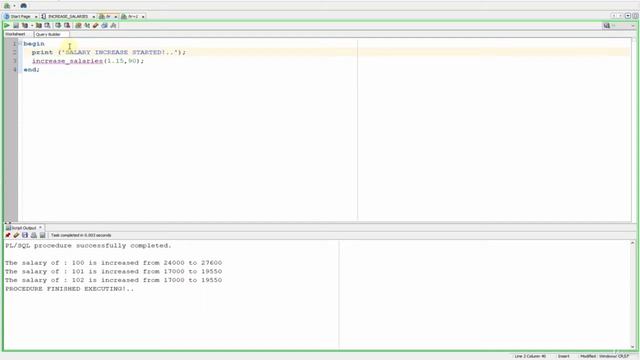This screenshot has width=640, height=360.
Task: Click output panel scrollbar down arrow
Action: 633,347
